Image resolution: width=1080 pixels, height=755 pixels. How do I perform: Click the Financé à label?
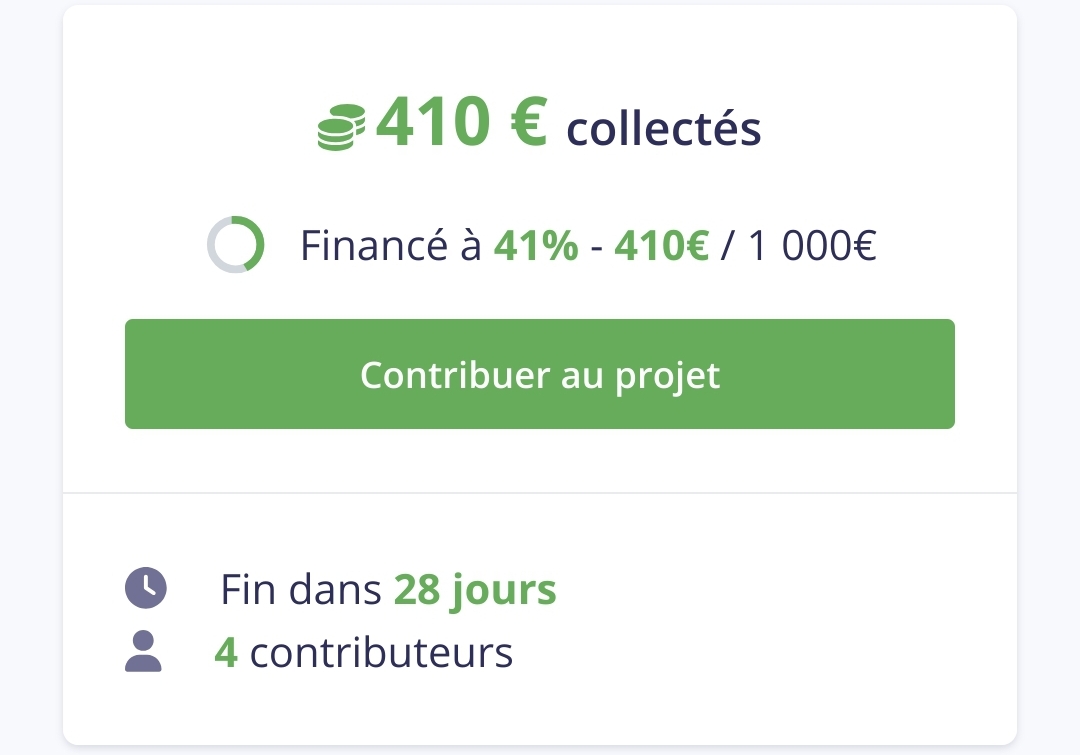click(x=391, y=246)
